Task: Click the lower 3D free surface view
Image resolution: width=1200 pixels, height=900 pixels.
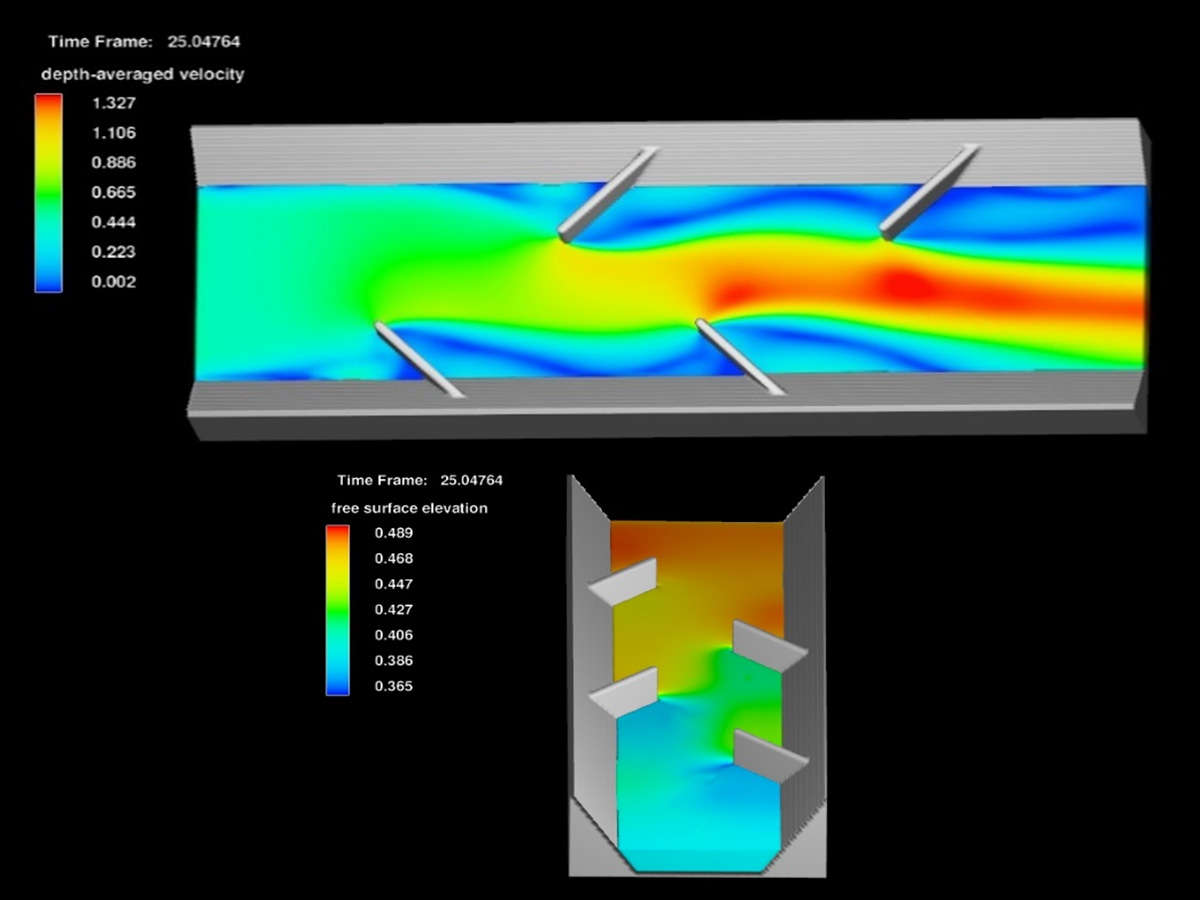Action: [696, 676]
